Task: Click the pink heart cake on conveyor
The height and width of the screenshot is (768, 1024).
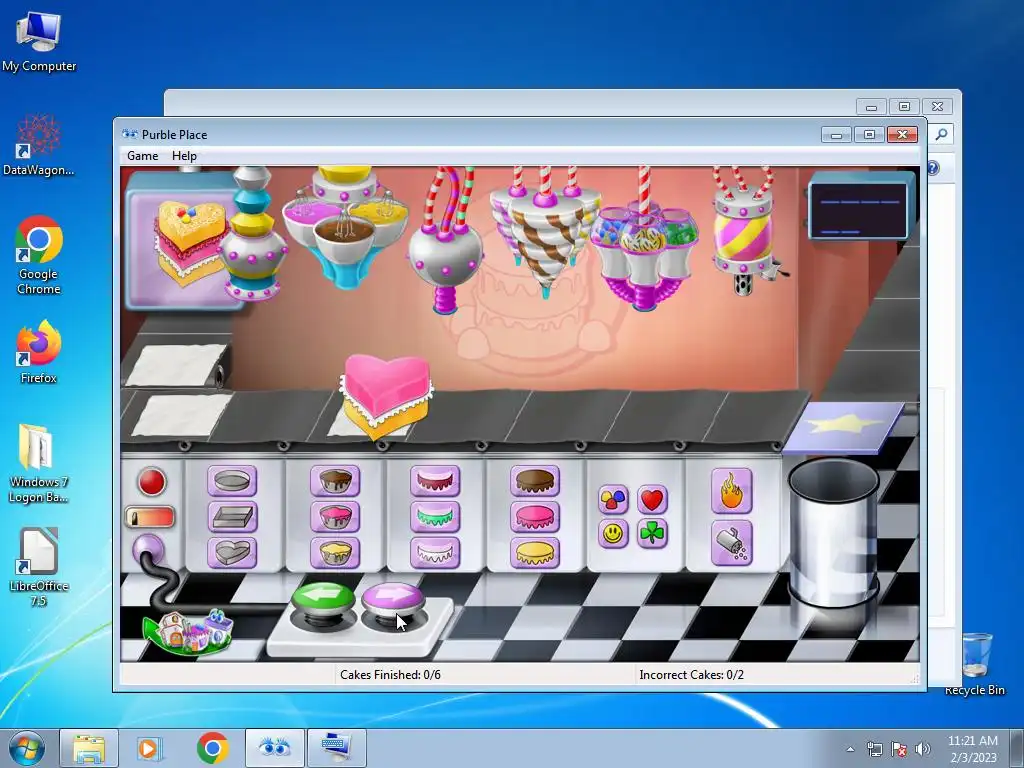Action: 387,396
